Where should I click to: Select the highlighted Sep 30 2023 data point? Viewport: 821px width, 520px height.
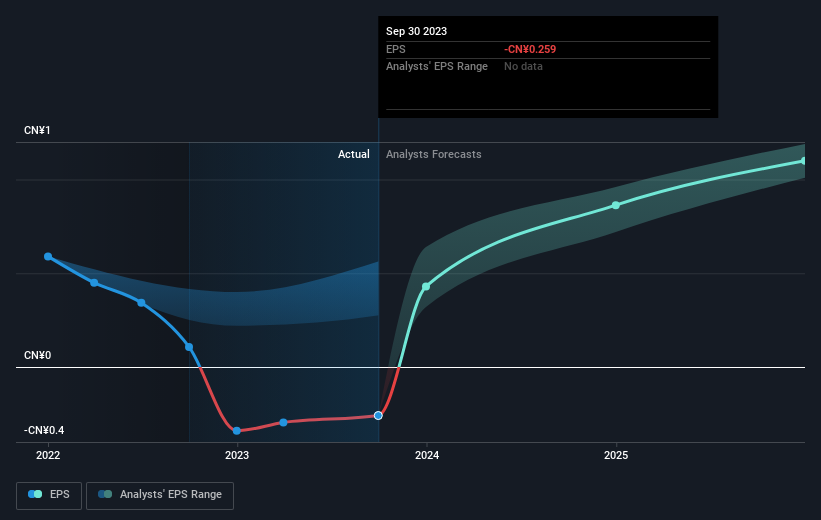tap(378, 415)
